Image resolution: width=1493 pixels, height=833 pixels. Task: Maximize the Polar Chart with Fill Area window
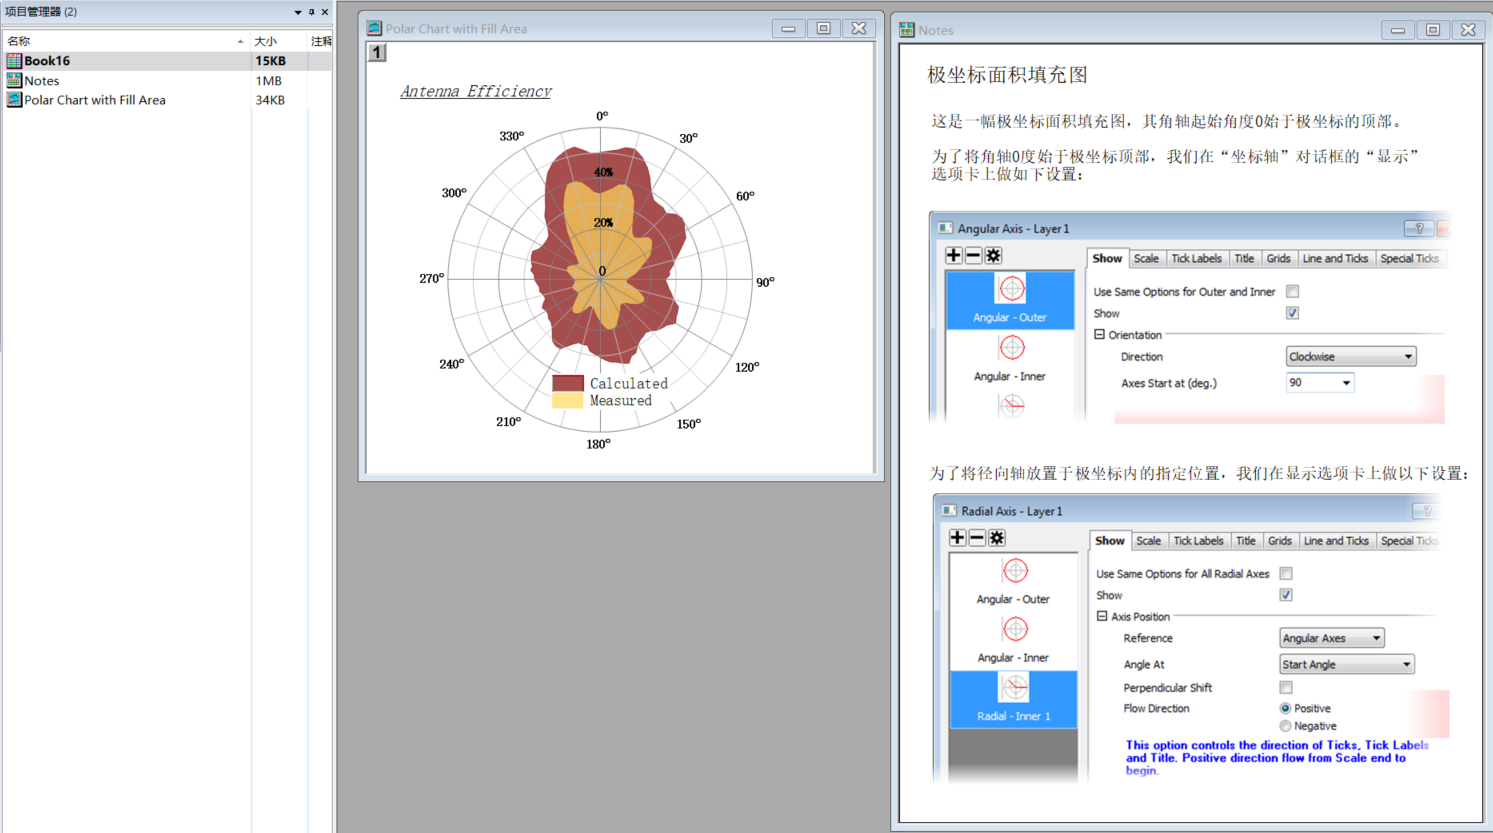[x=823, y=29]
